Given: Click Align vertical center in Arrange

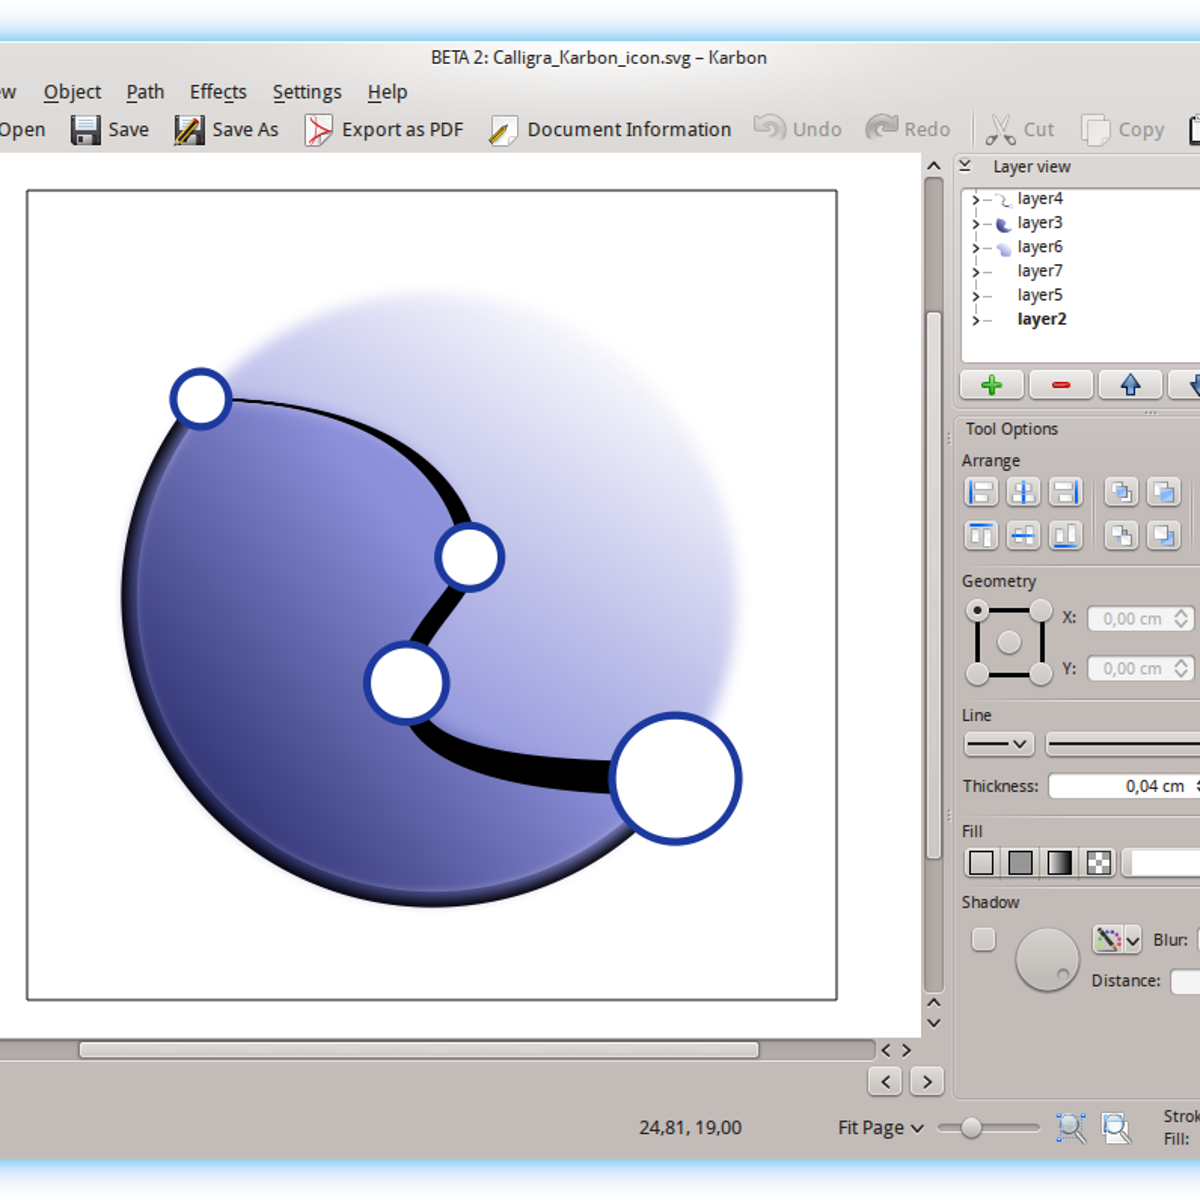Looking at the screenshot, I should click(1023, 536).
